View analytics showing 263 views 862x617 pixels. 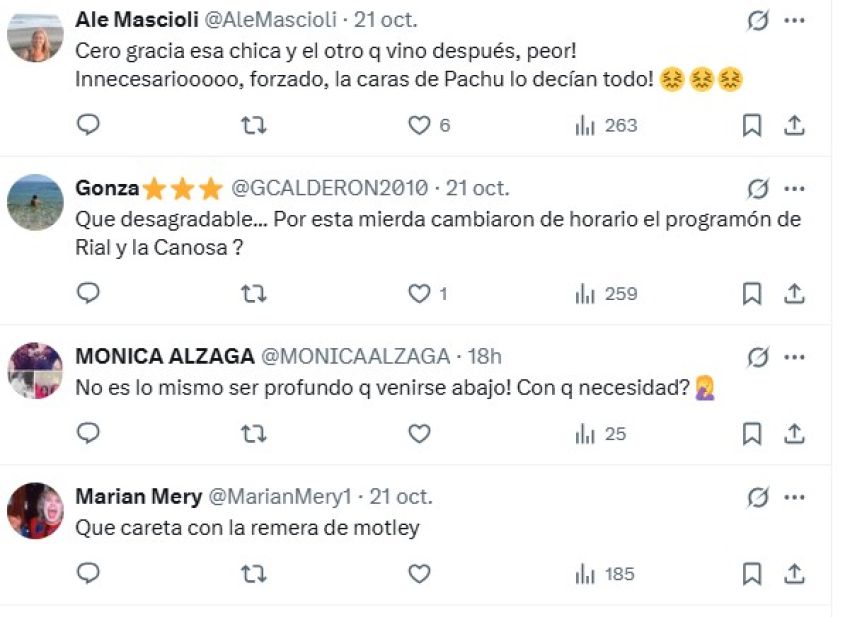(606, 125)
